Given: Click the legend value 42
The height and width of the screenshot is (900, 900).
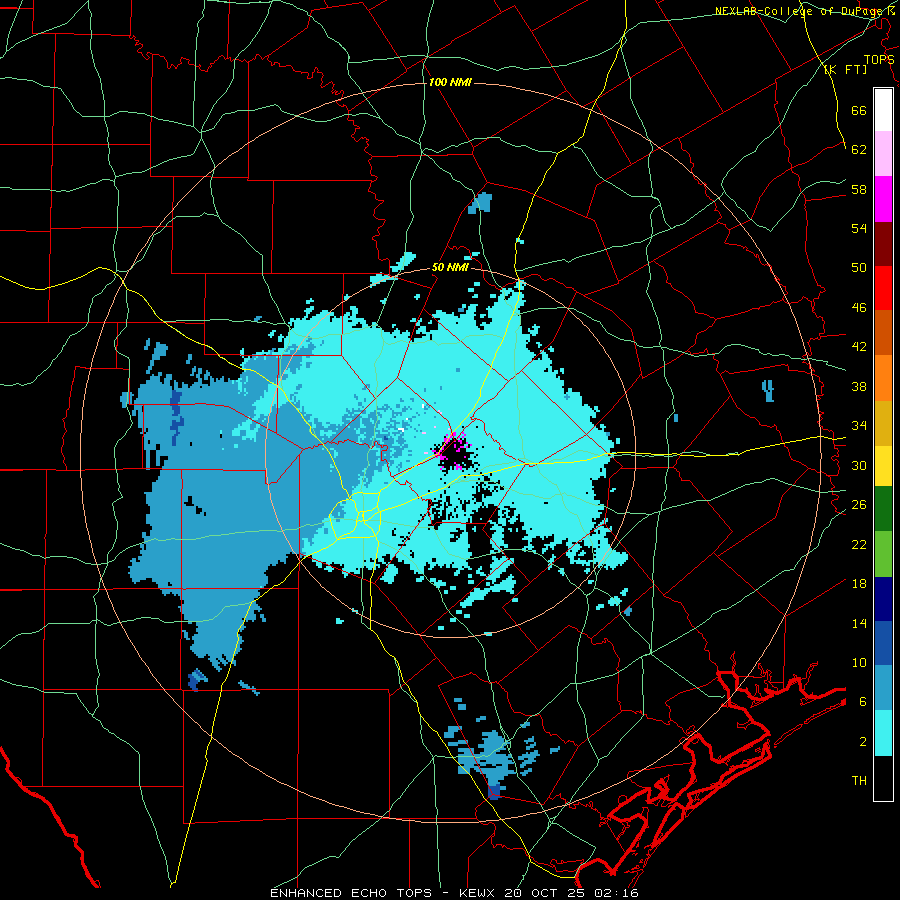Looking at the screenshot, I should click(859, 347).
